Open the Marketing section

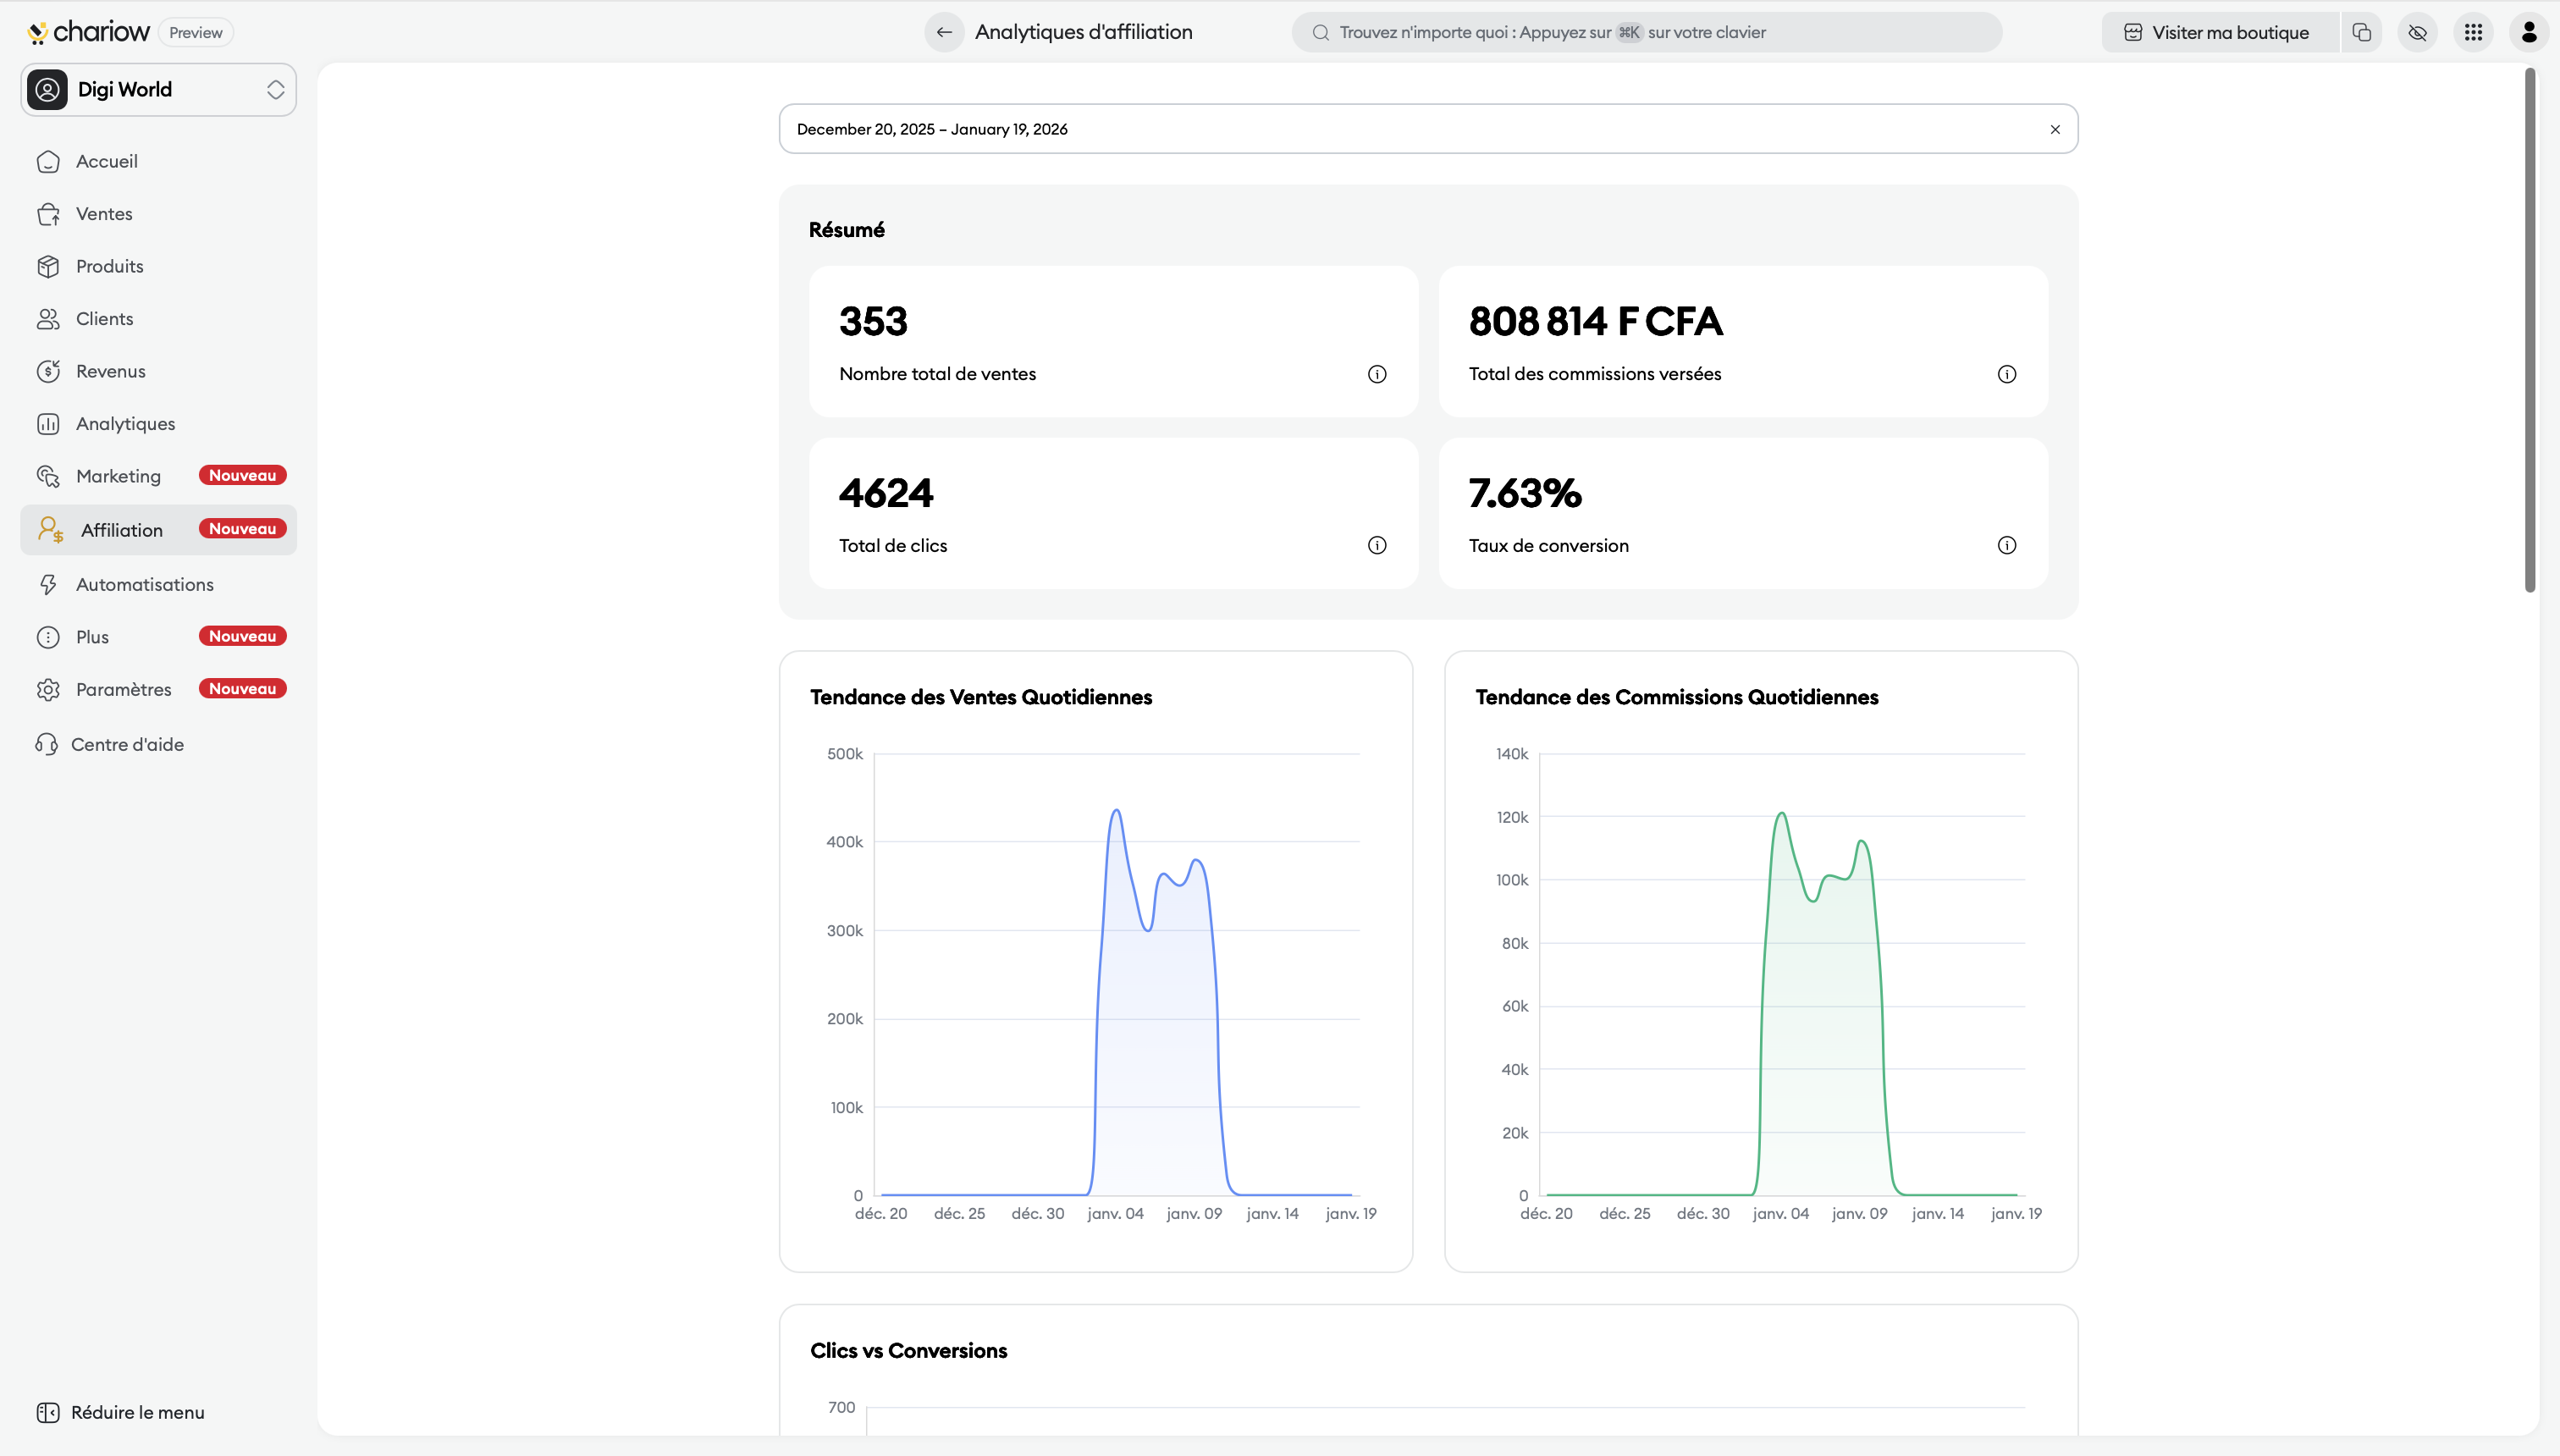118,476
